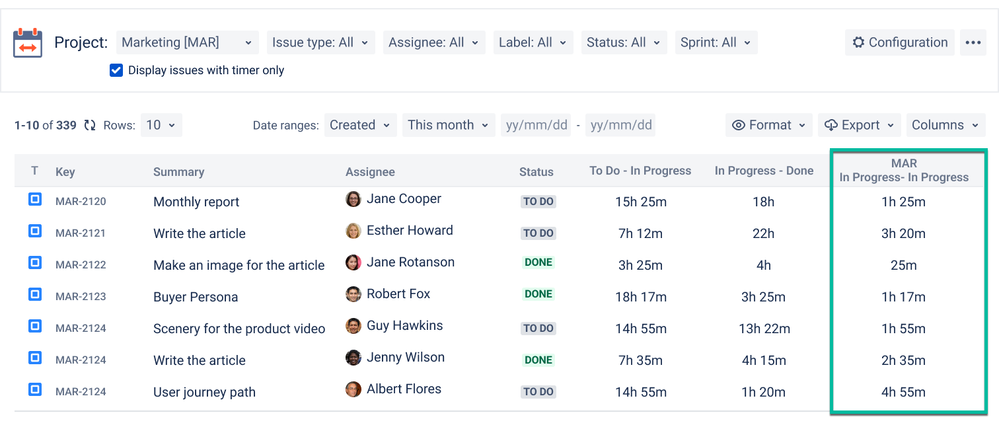Image resolution: width=999 pixels, height=447 pixels.
Task: Sort by the Status column header
Action: [536, 172]
